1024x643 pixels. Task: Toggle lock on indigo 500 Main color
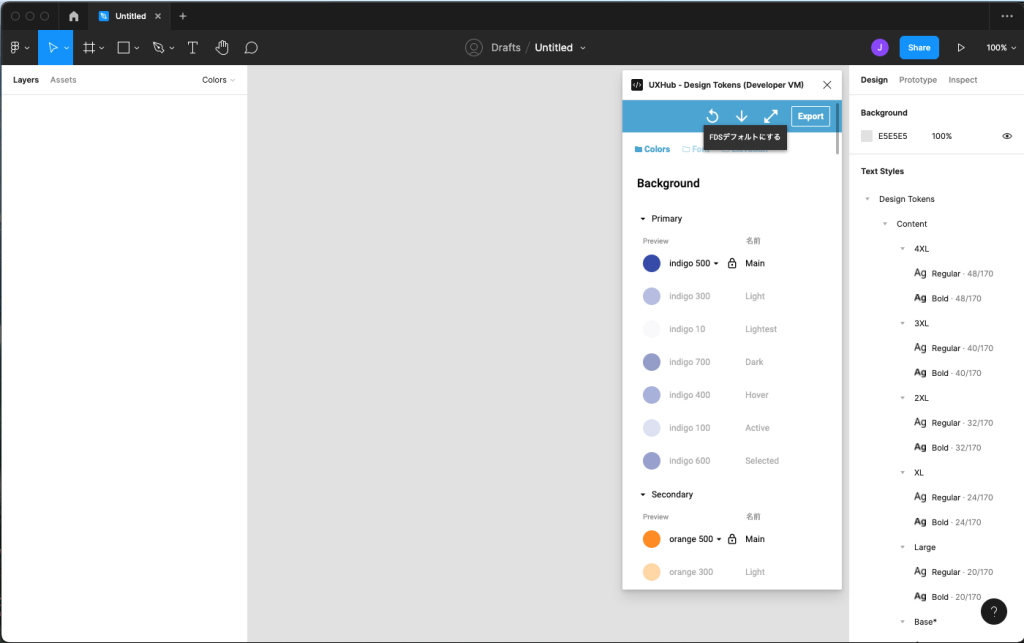[x=732, y=263]
